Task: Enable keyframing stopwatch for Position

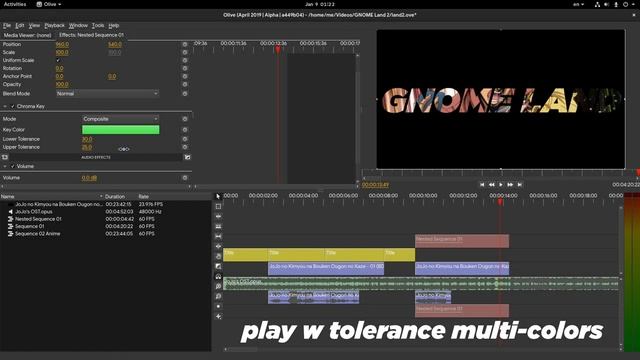Action: (x=185, y=44)
